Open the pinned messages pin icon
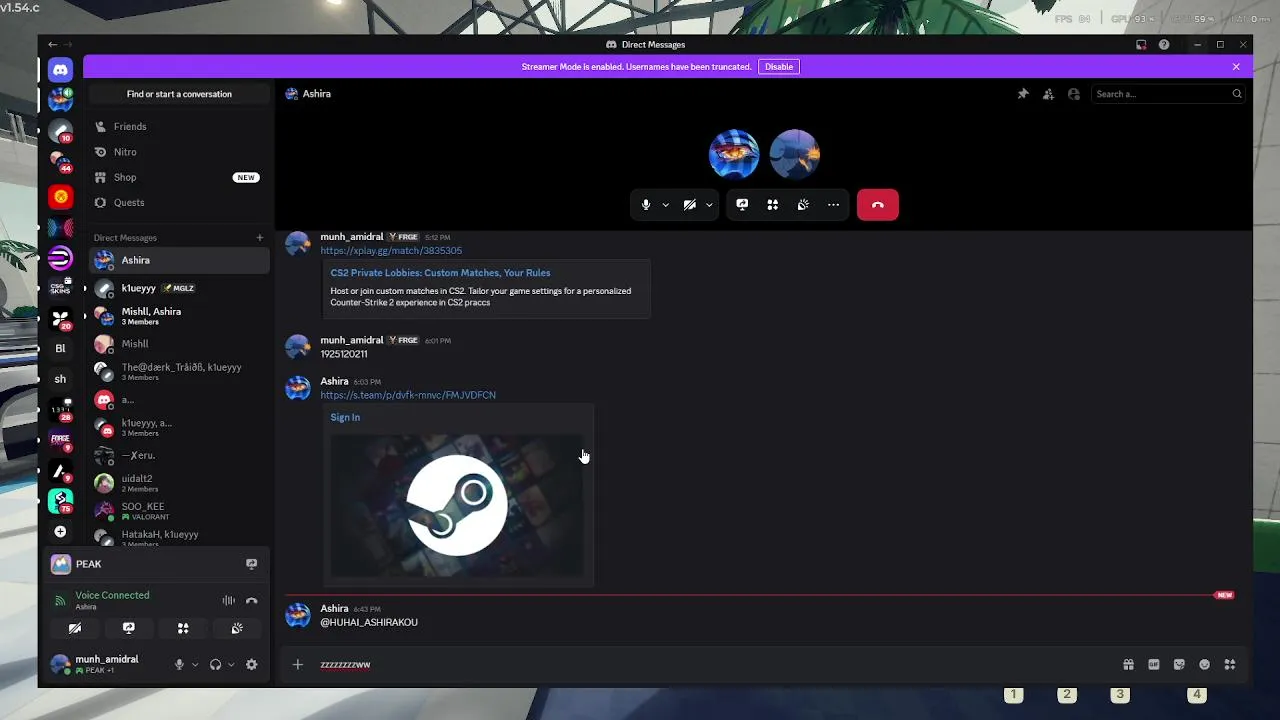This screenshot has height=720, width=1280. [1022, 94]
